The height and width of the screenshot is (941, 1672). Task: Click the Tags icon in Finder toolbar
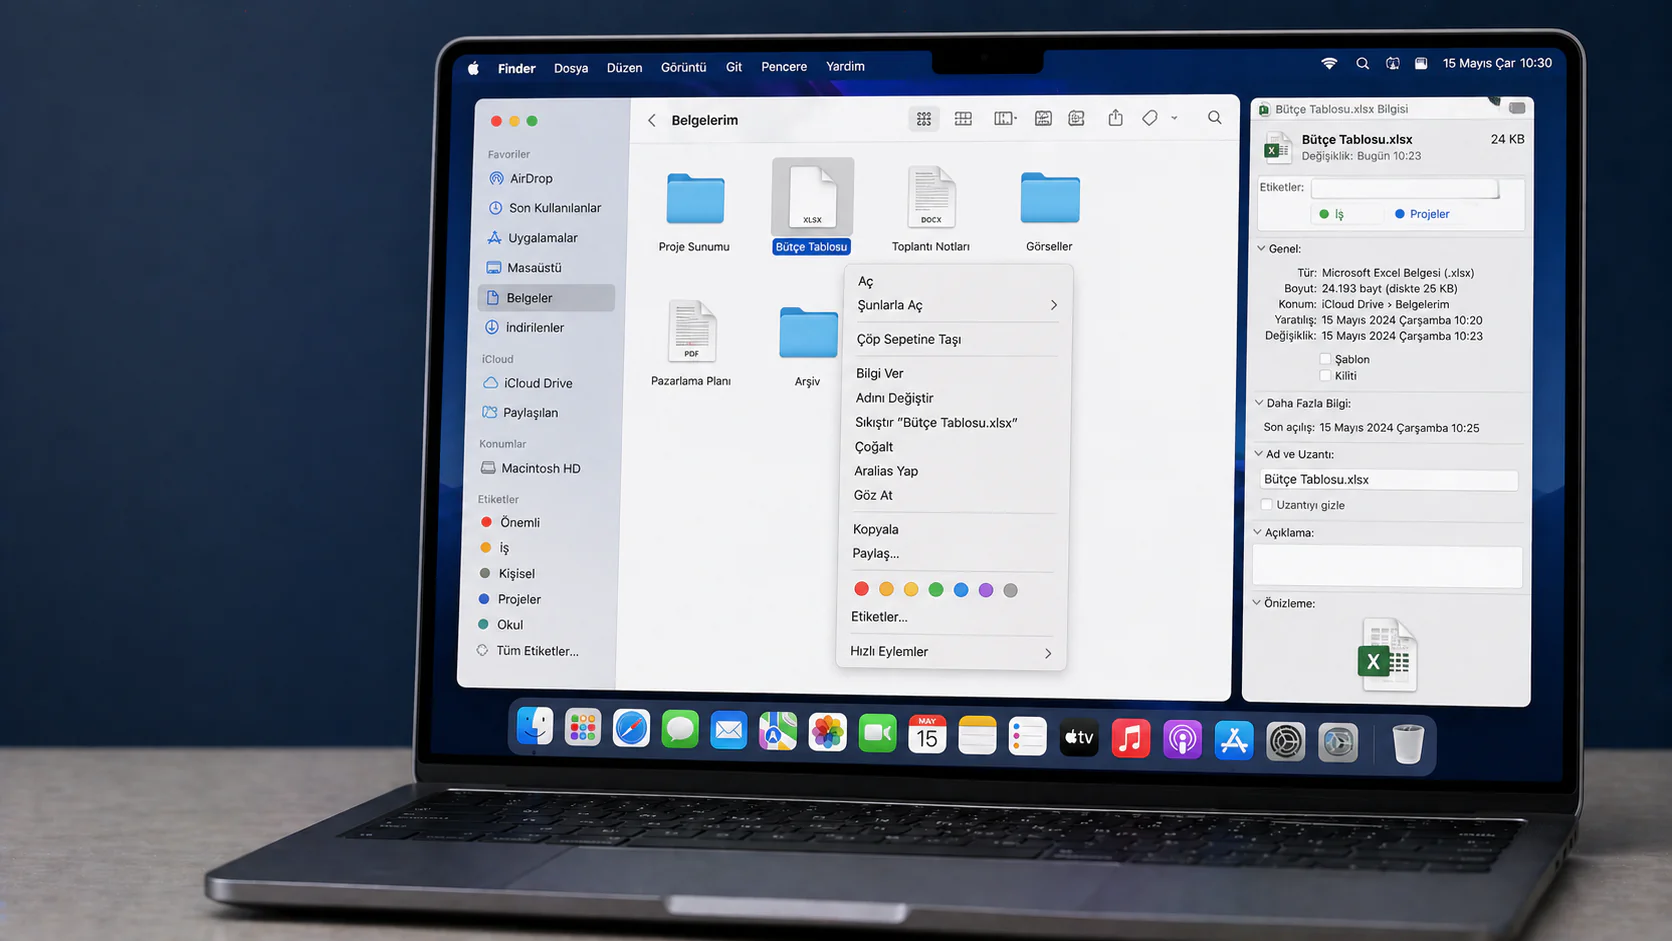(1149, 118)
